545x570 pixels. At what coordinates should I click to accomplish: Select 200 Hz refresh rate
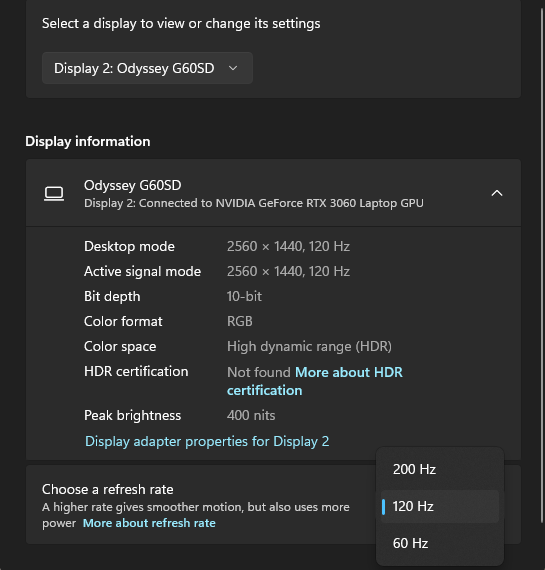click(440, 469)
